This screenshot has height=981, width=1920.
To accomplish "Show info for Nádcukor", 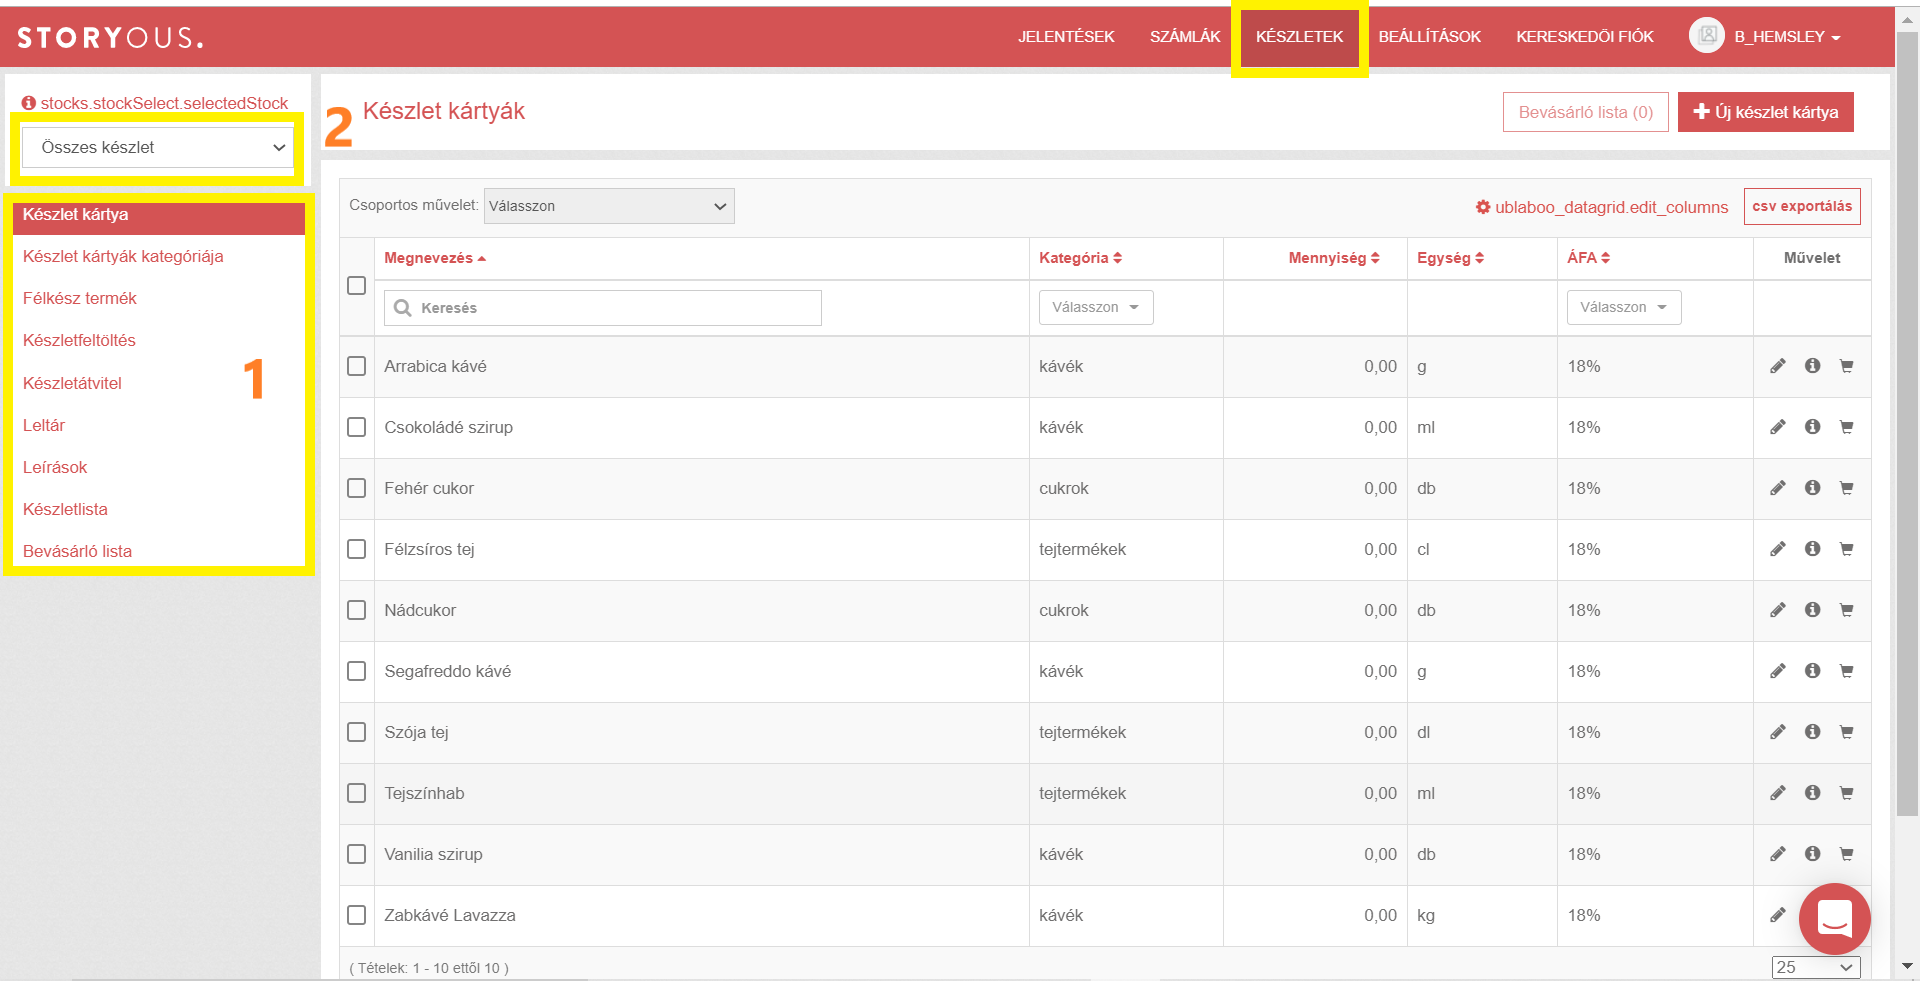I will click(1812, 610).
